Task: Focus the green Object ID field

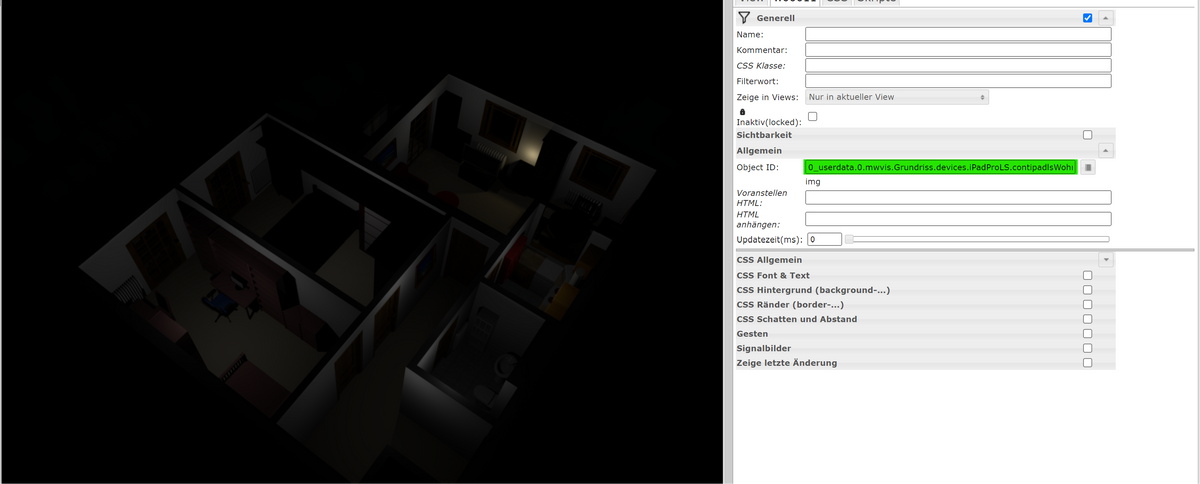Action: click(940, 167)
